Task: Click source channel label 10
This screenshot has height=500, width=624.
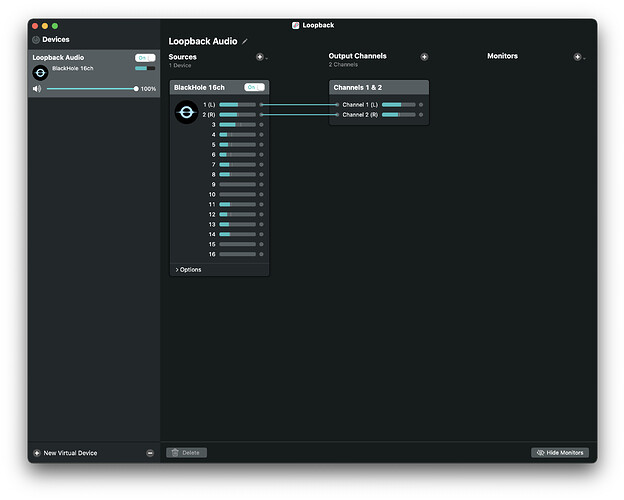Action: click(x=212, y=194)
